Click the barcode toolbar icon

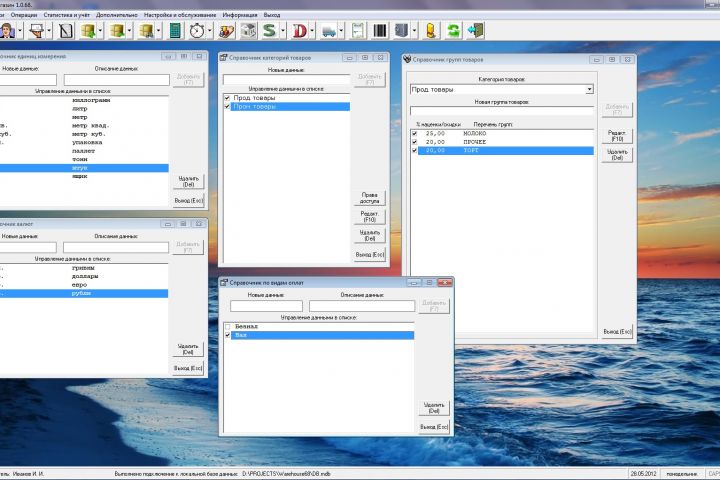point(380,31)
